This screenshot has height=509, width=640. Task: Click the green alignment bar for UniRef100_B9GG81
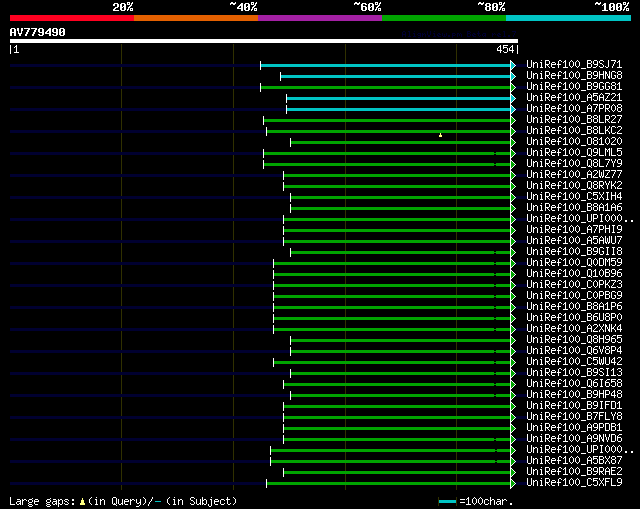point(385,87)
